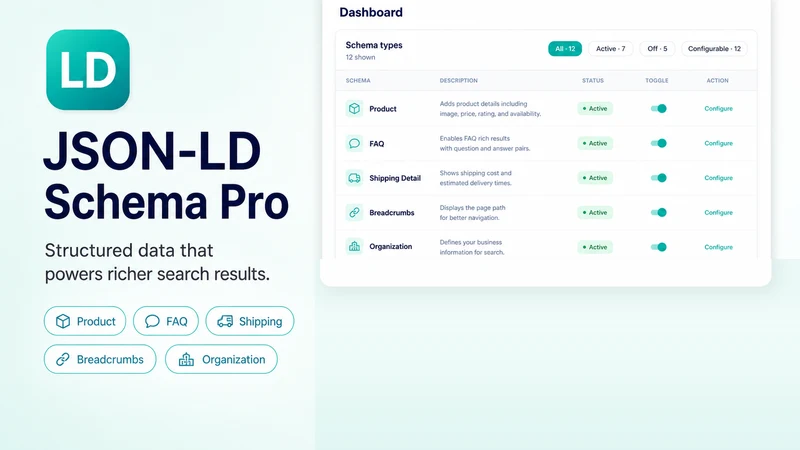Click the Breadcrumbs schema name in table
The height and width of the screenshot is (450, 800).
(392, 213)
